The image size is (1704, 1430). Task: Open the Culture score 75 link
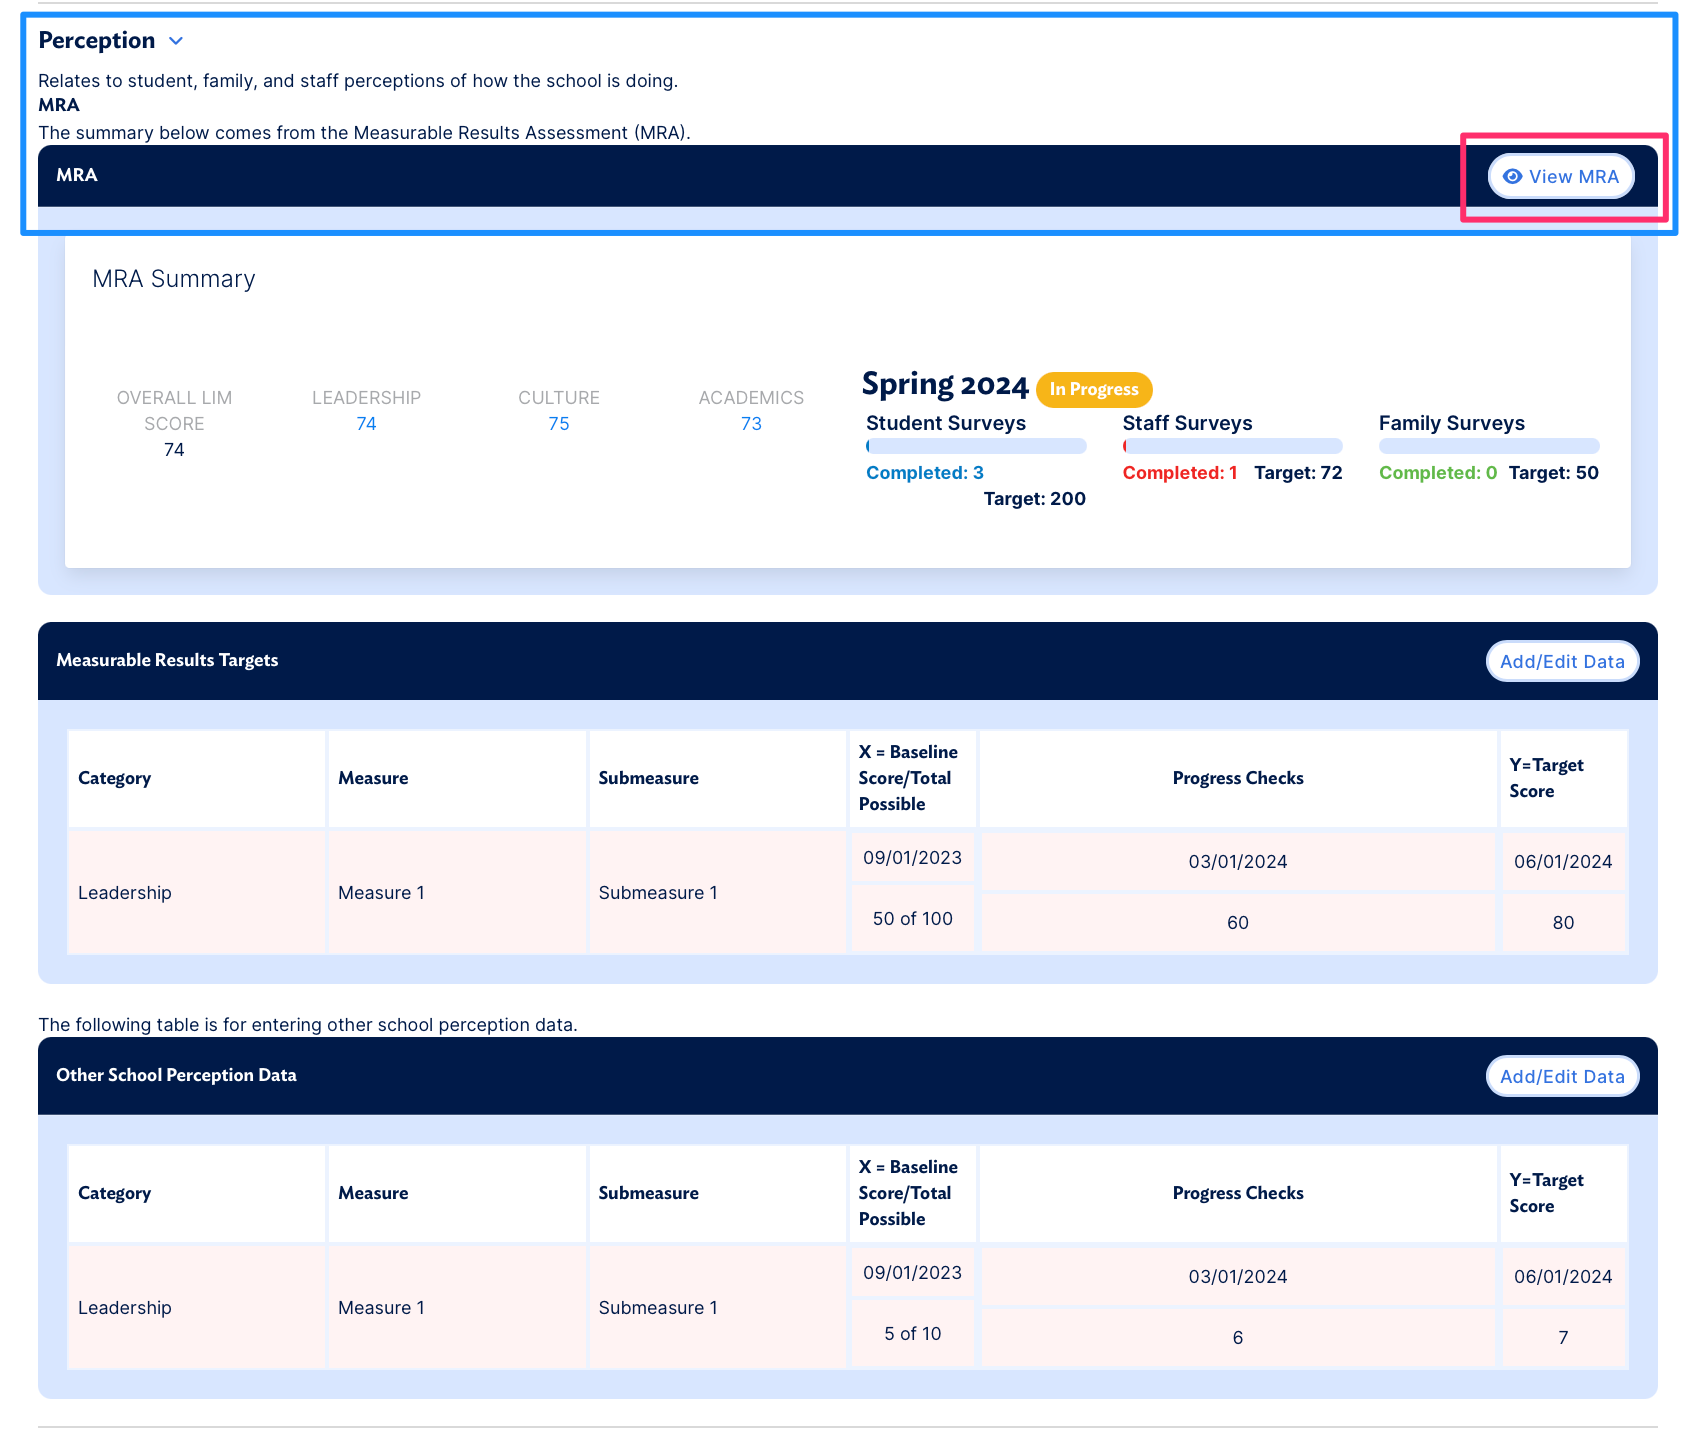[x=558, y=424]
